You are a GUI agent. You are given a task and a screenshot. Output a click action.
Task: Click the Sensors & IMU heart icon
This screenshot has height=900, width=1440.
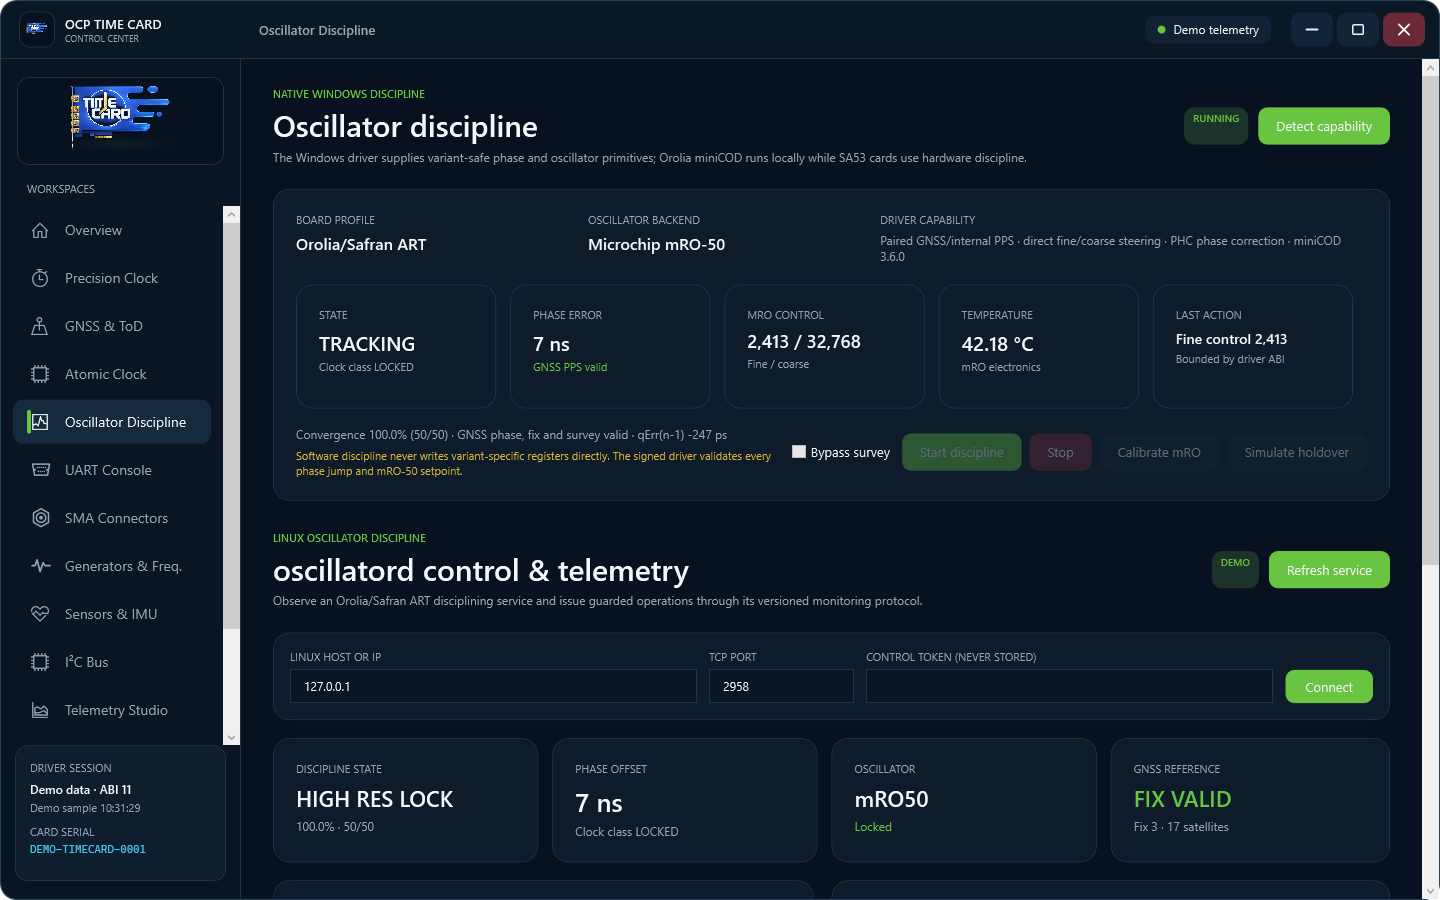click(40, 614)
